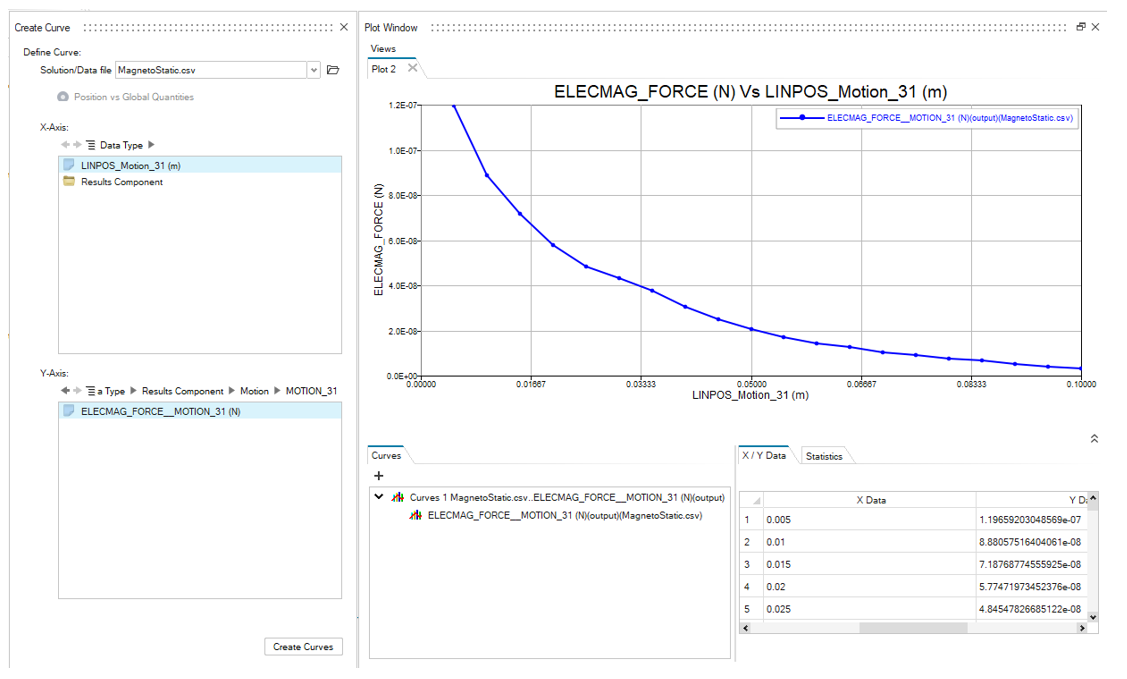Select the Results Component folder in X-Axis
This screenshot has width=1127, height=679.
(121, 182)
